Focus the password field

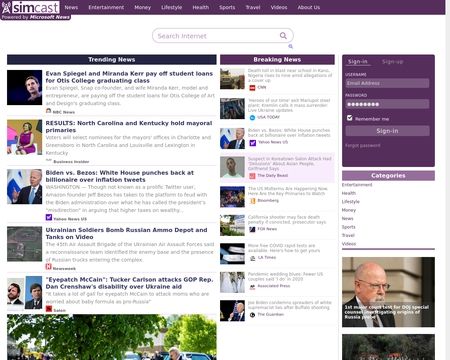pyautogui.click(x=387, y=104)
